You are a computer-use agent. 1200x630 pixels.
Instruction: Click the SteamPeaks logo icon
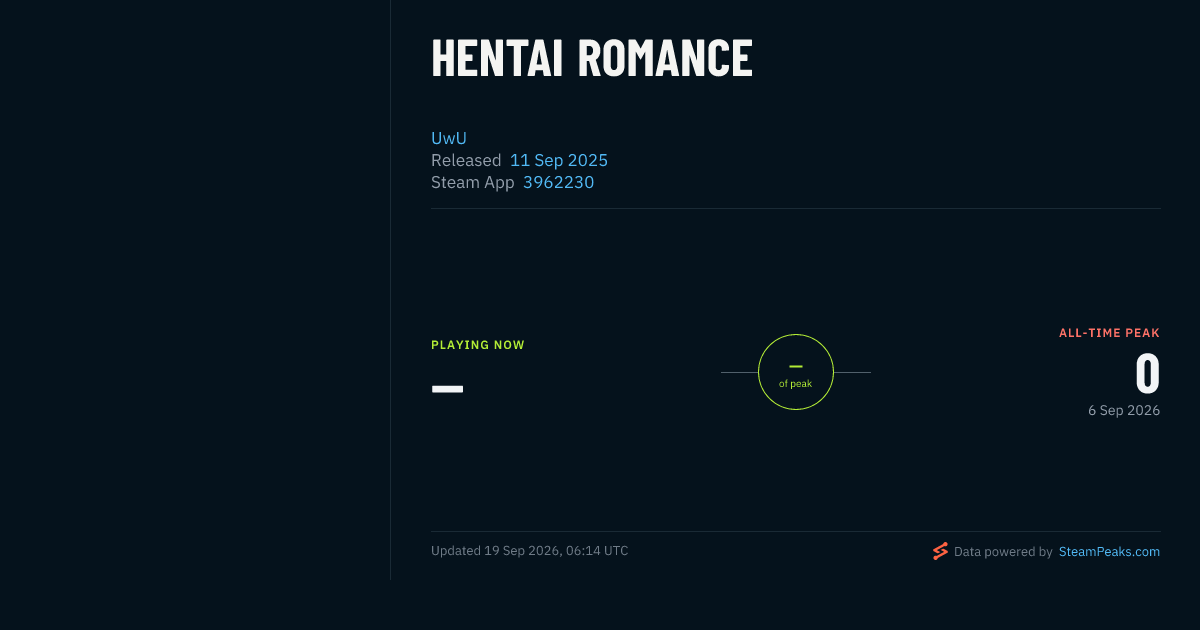(940, 551)
